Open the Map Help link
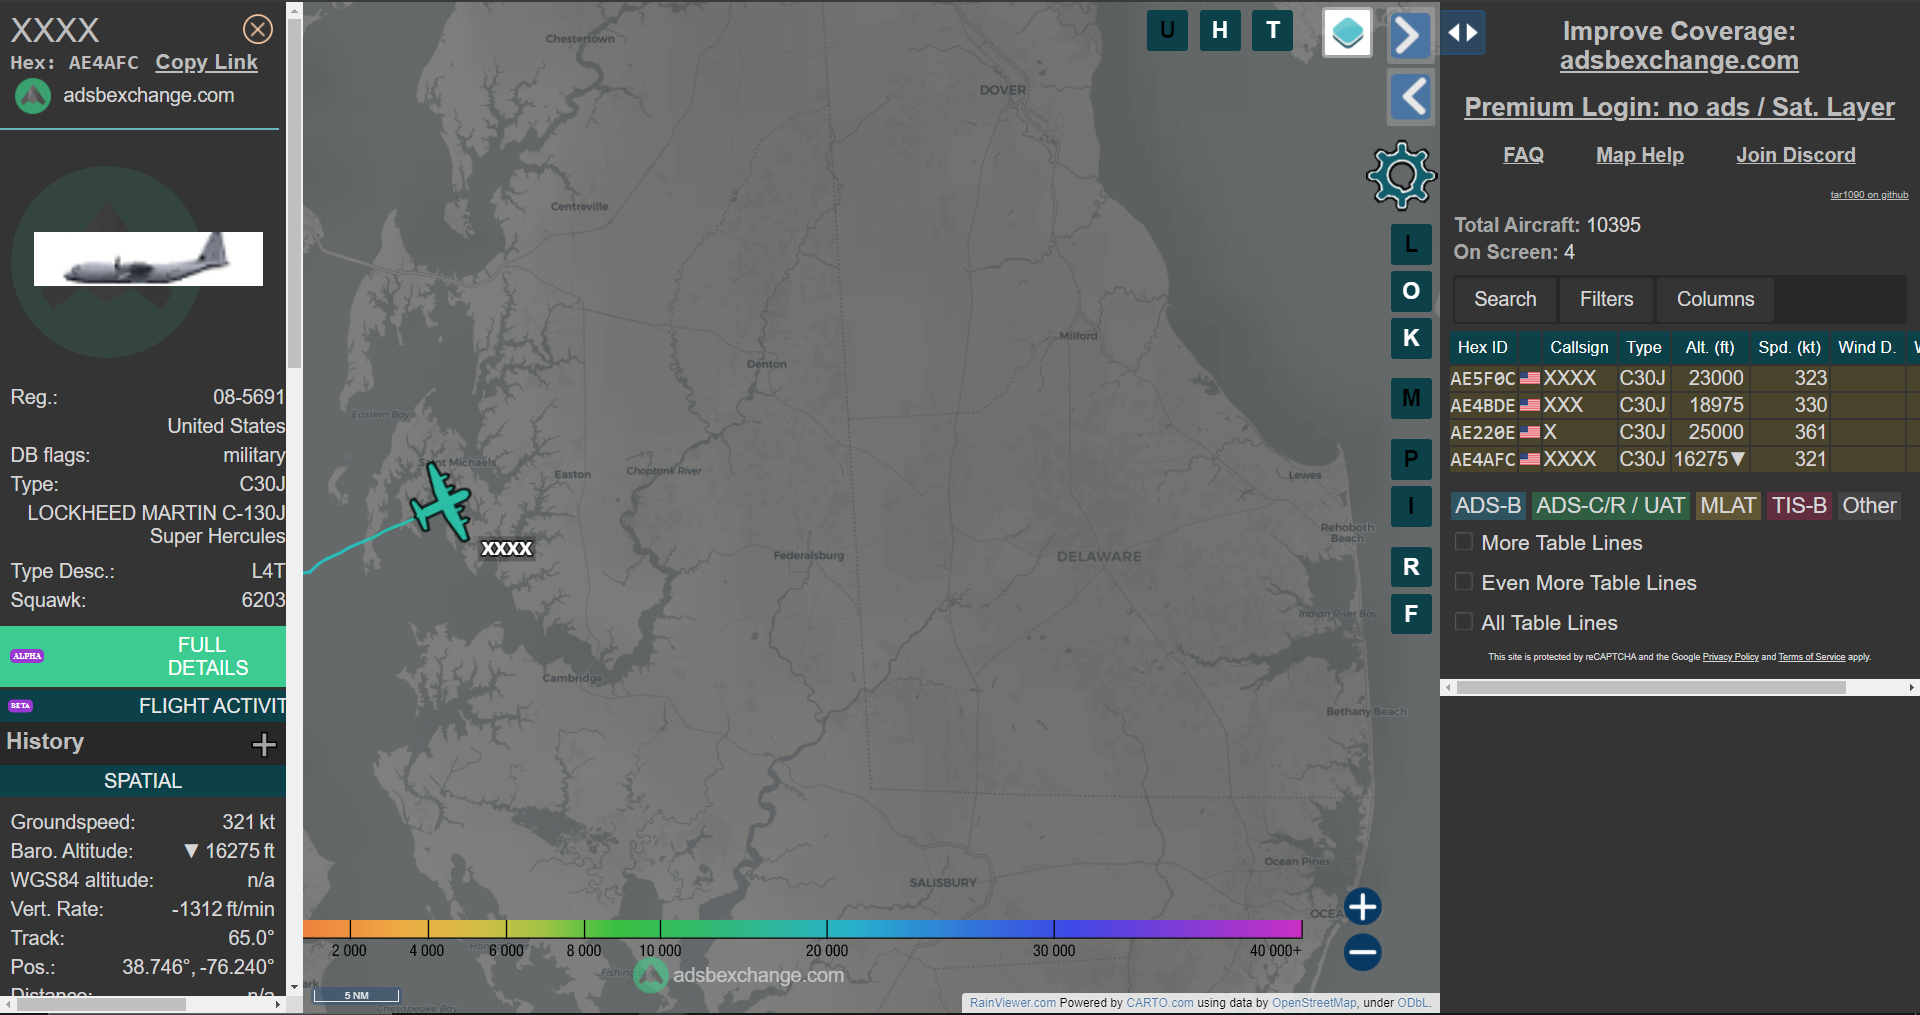The width and height of the screenshot is (1920, 1015). pos(1640,155)
